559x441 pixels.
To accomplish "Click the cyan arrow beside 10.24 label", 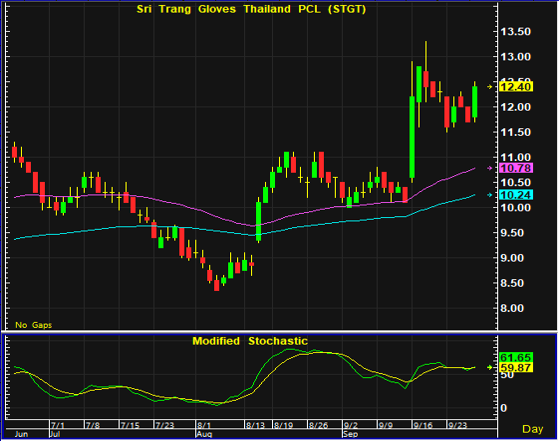I will pos(490,195).
